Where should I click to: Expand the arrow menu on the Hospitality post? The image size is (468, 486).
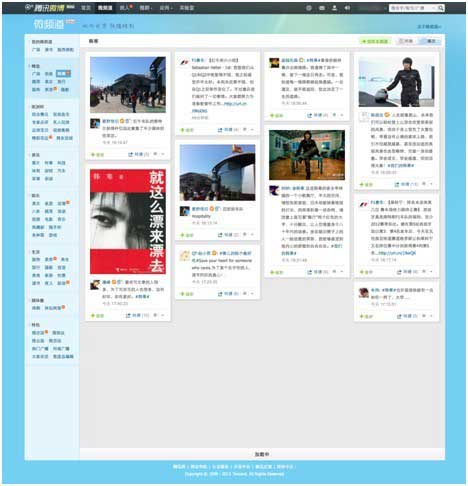252,235
